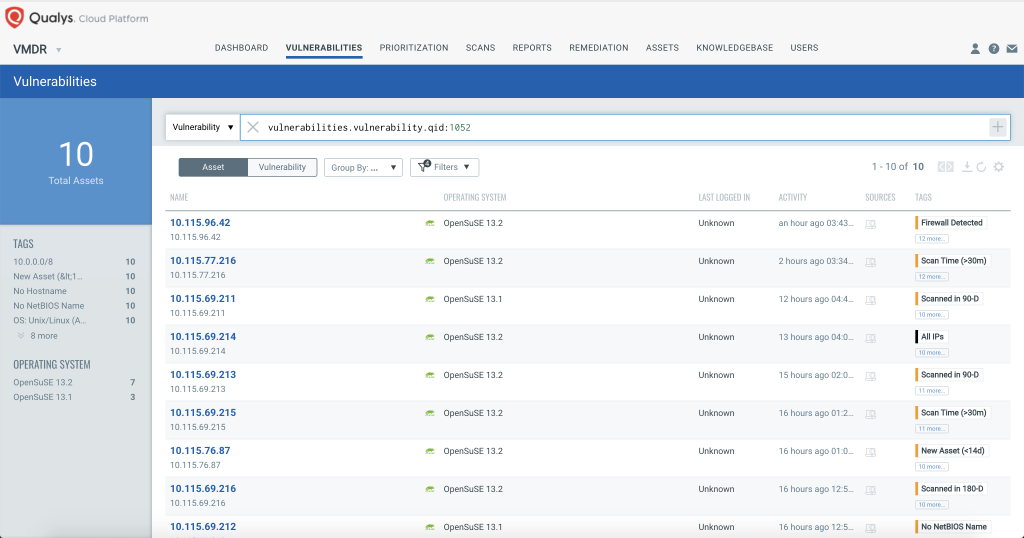Open the messages envelope icon

pyautogui.click(x=1011, y=48)
